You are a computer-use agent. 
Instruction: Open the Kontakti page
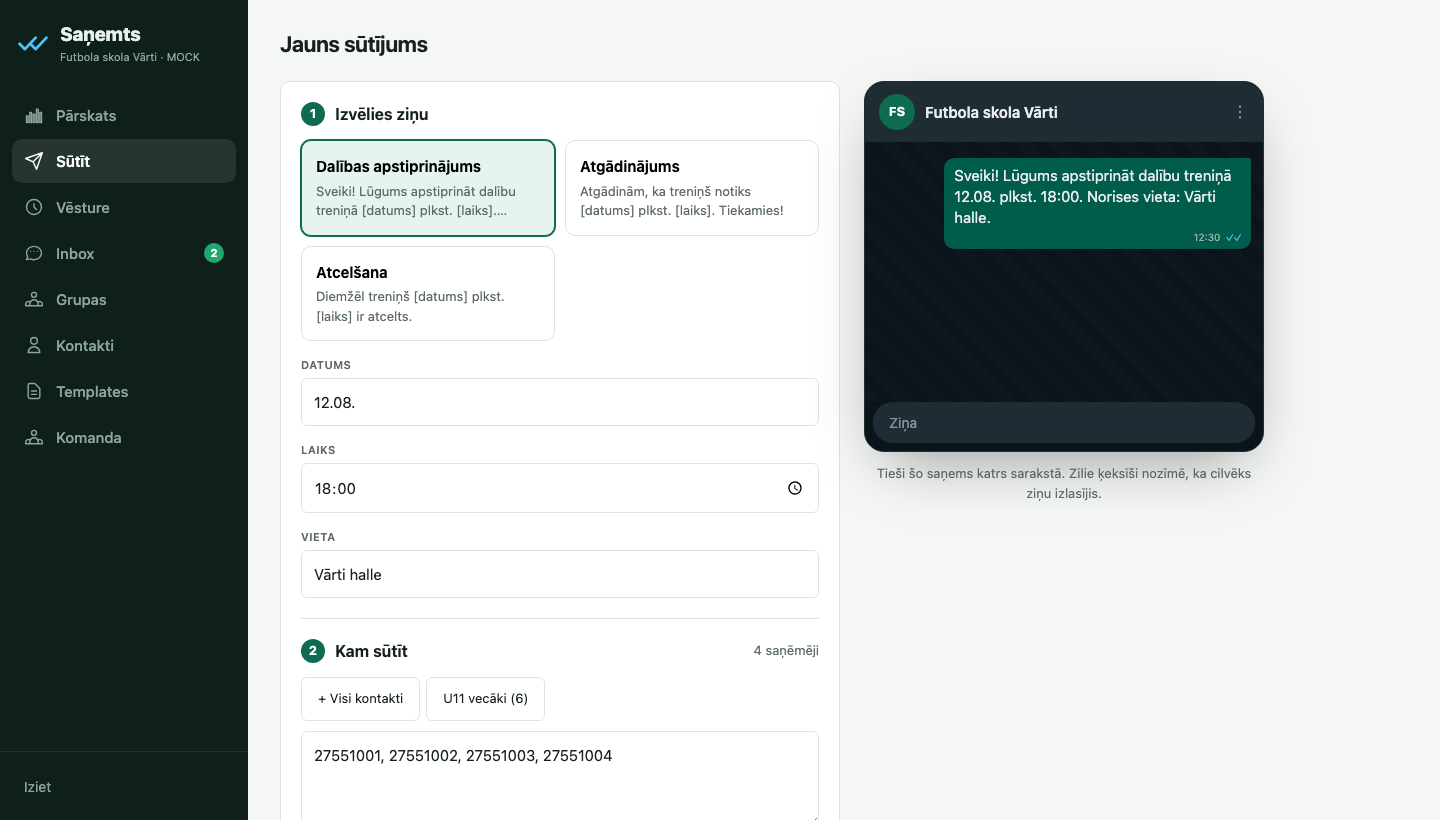click(124, 346)
